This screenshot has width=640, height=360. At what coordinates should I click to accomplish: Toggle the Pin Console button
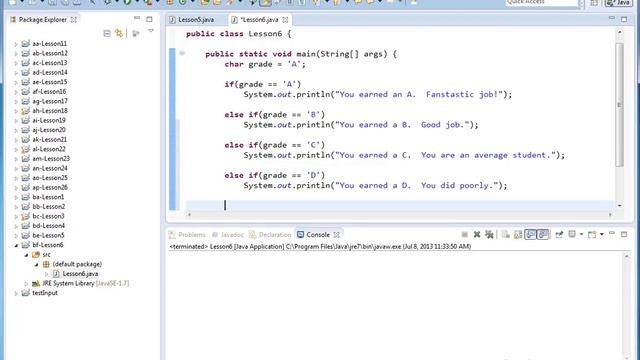pyautogui.click(x=559, y=234)
